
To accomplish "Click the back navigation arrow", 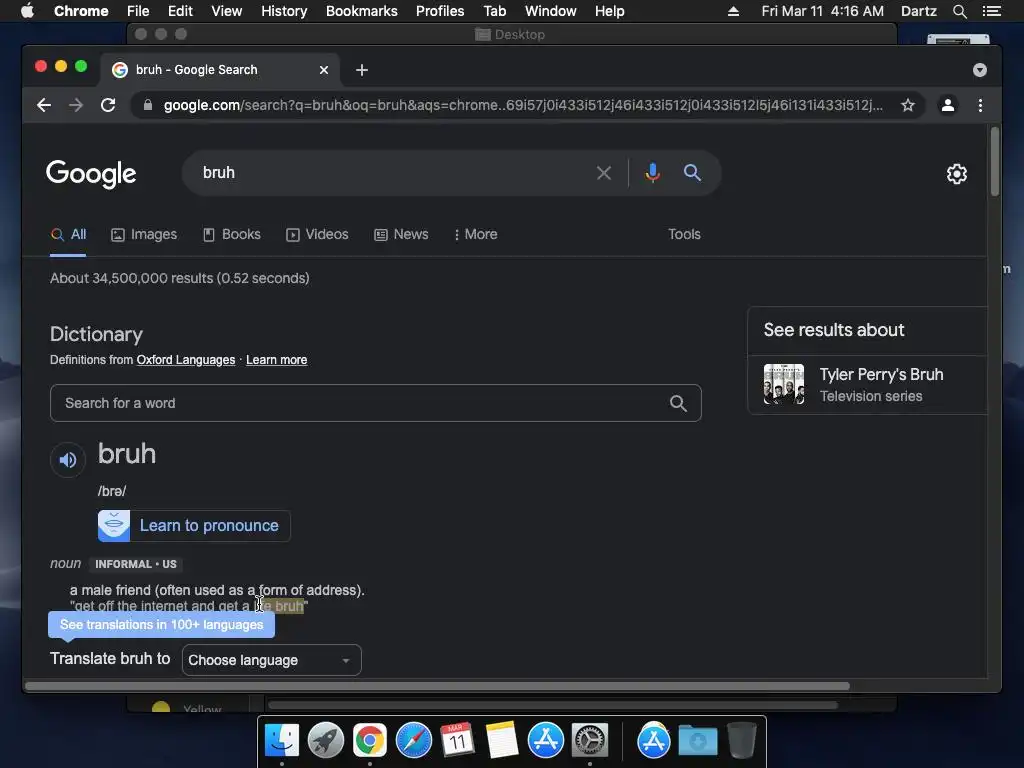I will [44, 105].
